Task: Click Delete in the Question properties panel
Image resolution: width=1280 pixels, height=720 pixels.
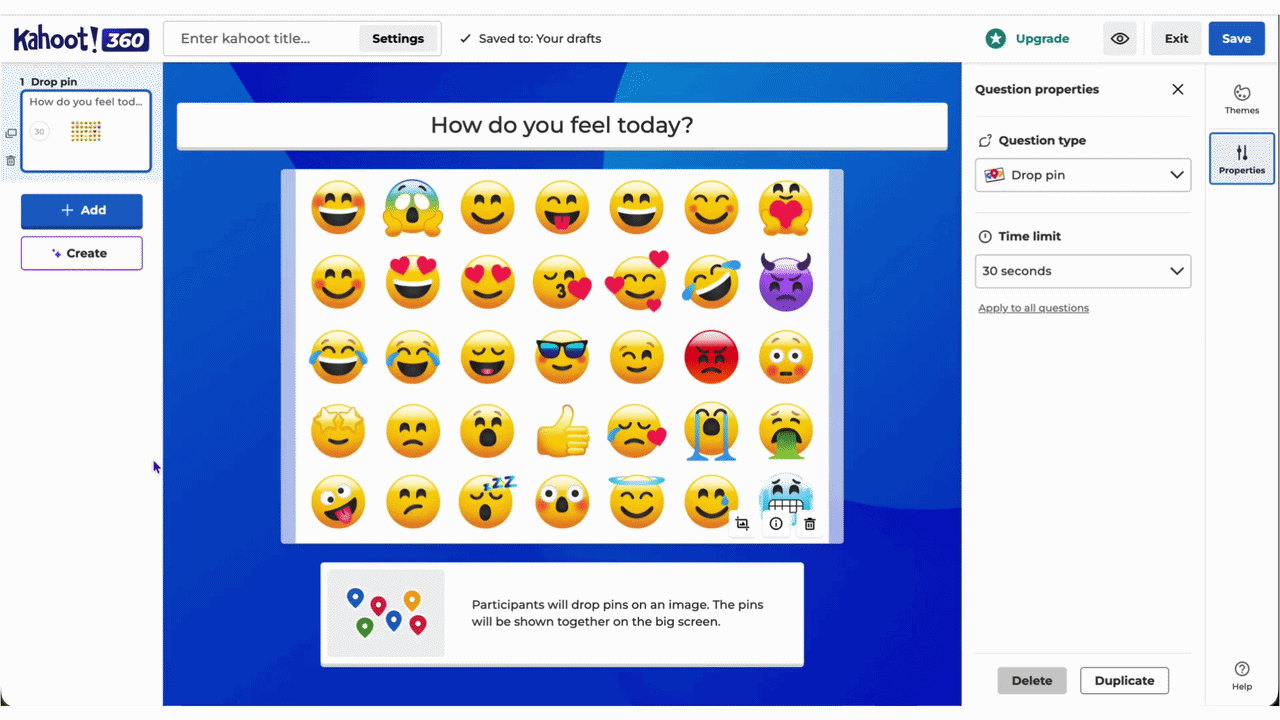Action: pyautogui.click(x=1032, y=681)
